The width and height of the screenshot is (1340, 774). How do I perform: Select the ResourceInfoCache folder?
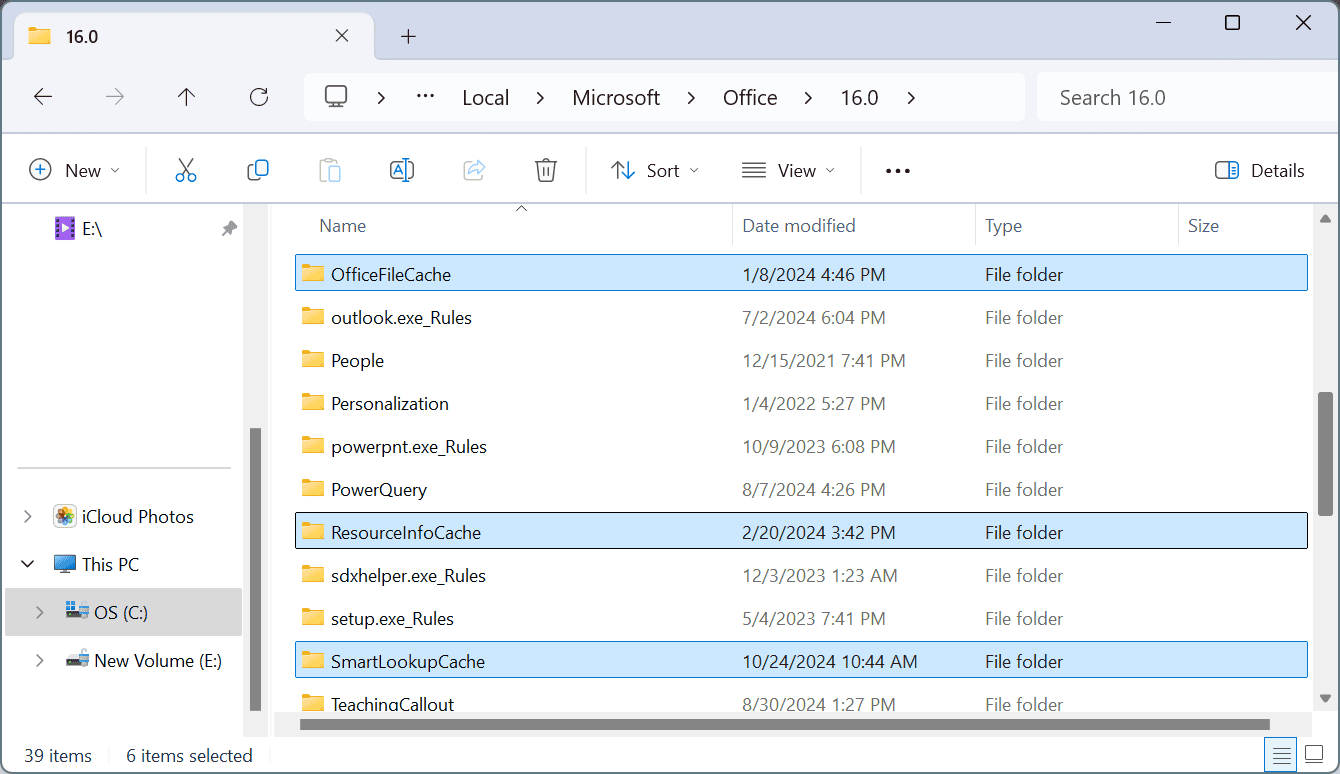click(x=802, y=532)
